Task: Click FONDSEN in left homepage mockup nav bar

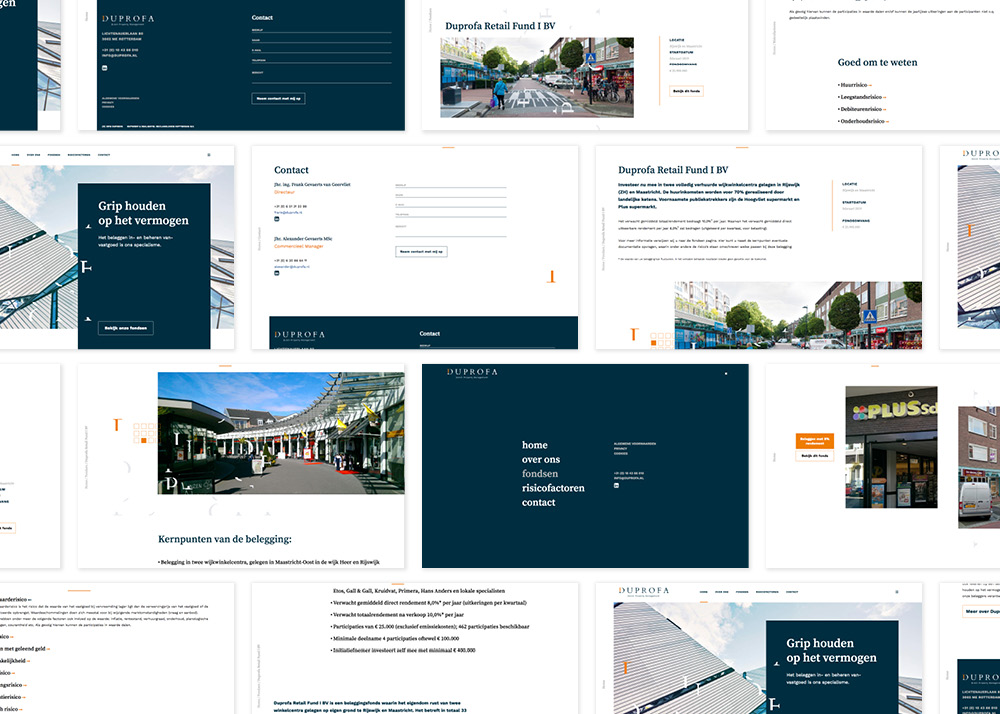Action: (54, 155)
